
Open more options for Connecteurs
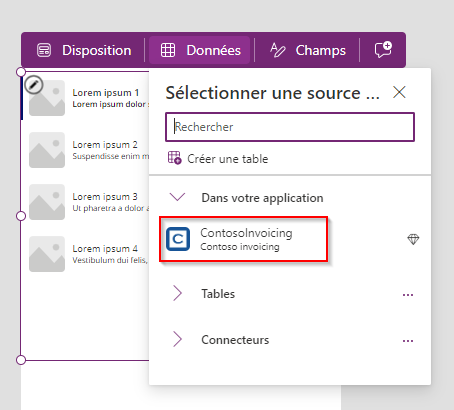408,341
